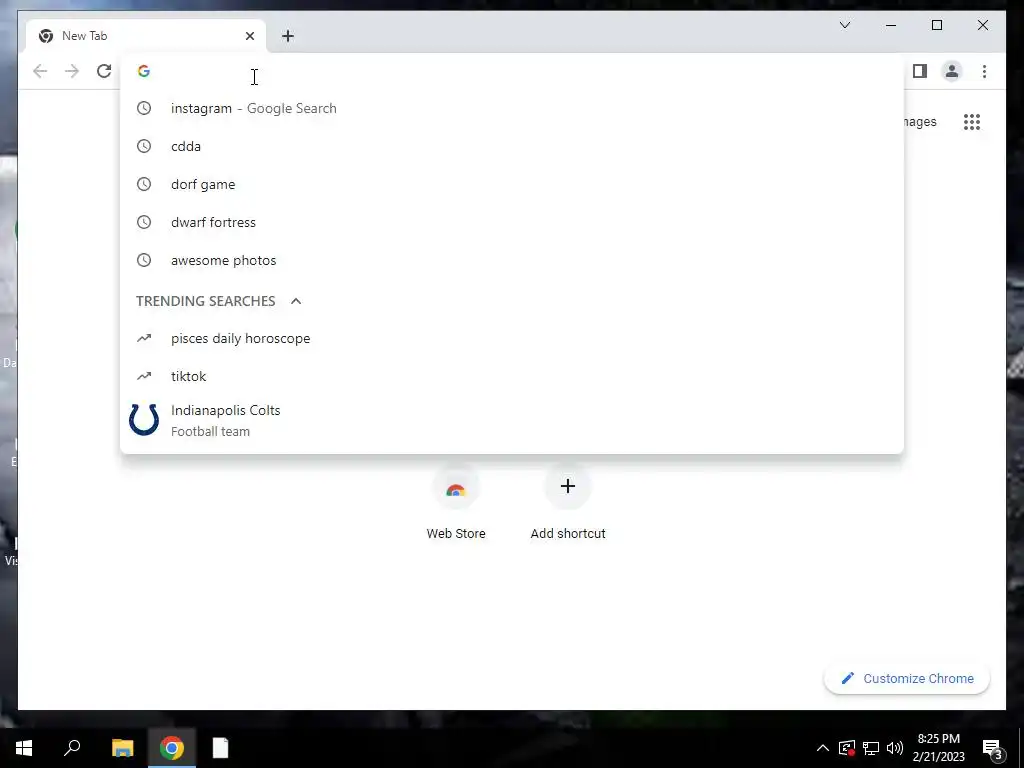Click the Indianapolis Colts horseshoe logo

tap(144, 419)
